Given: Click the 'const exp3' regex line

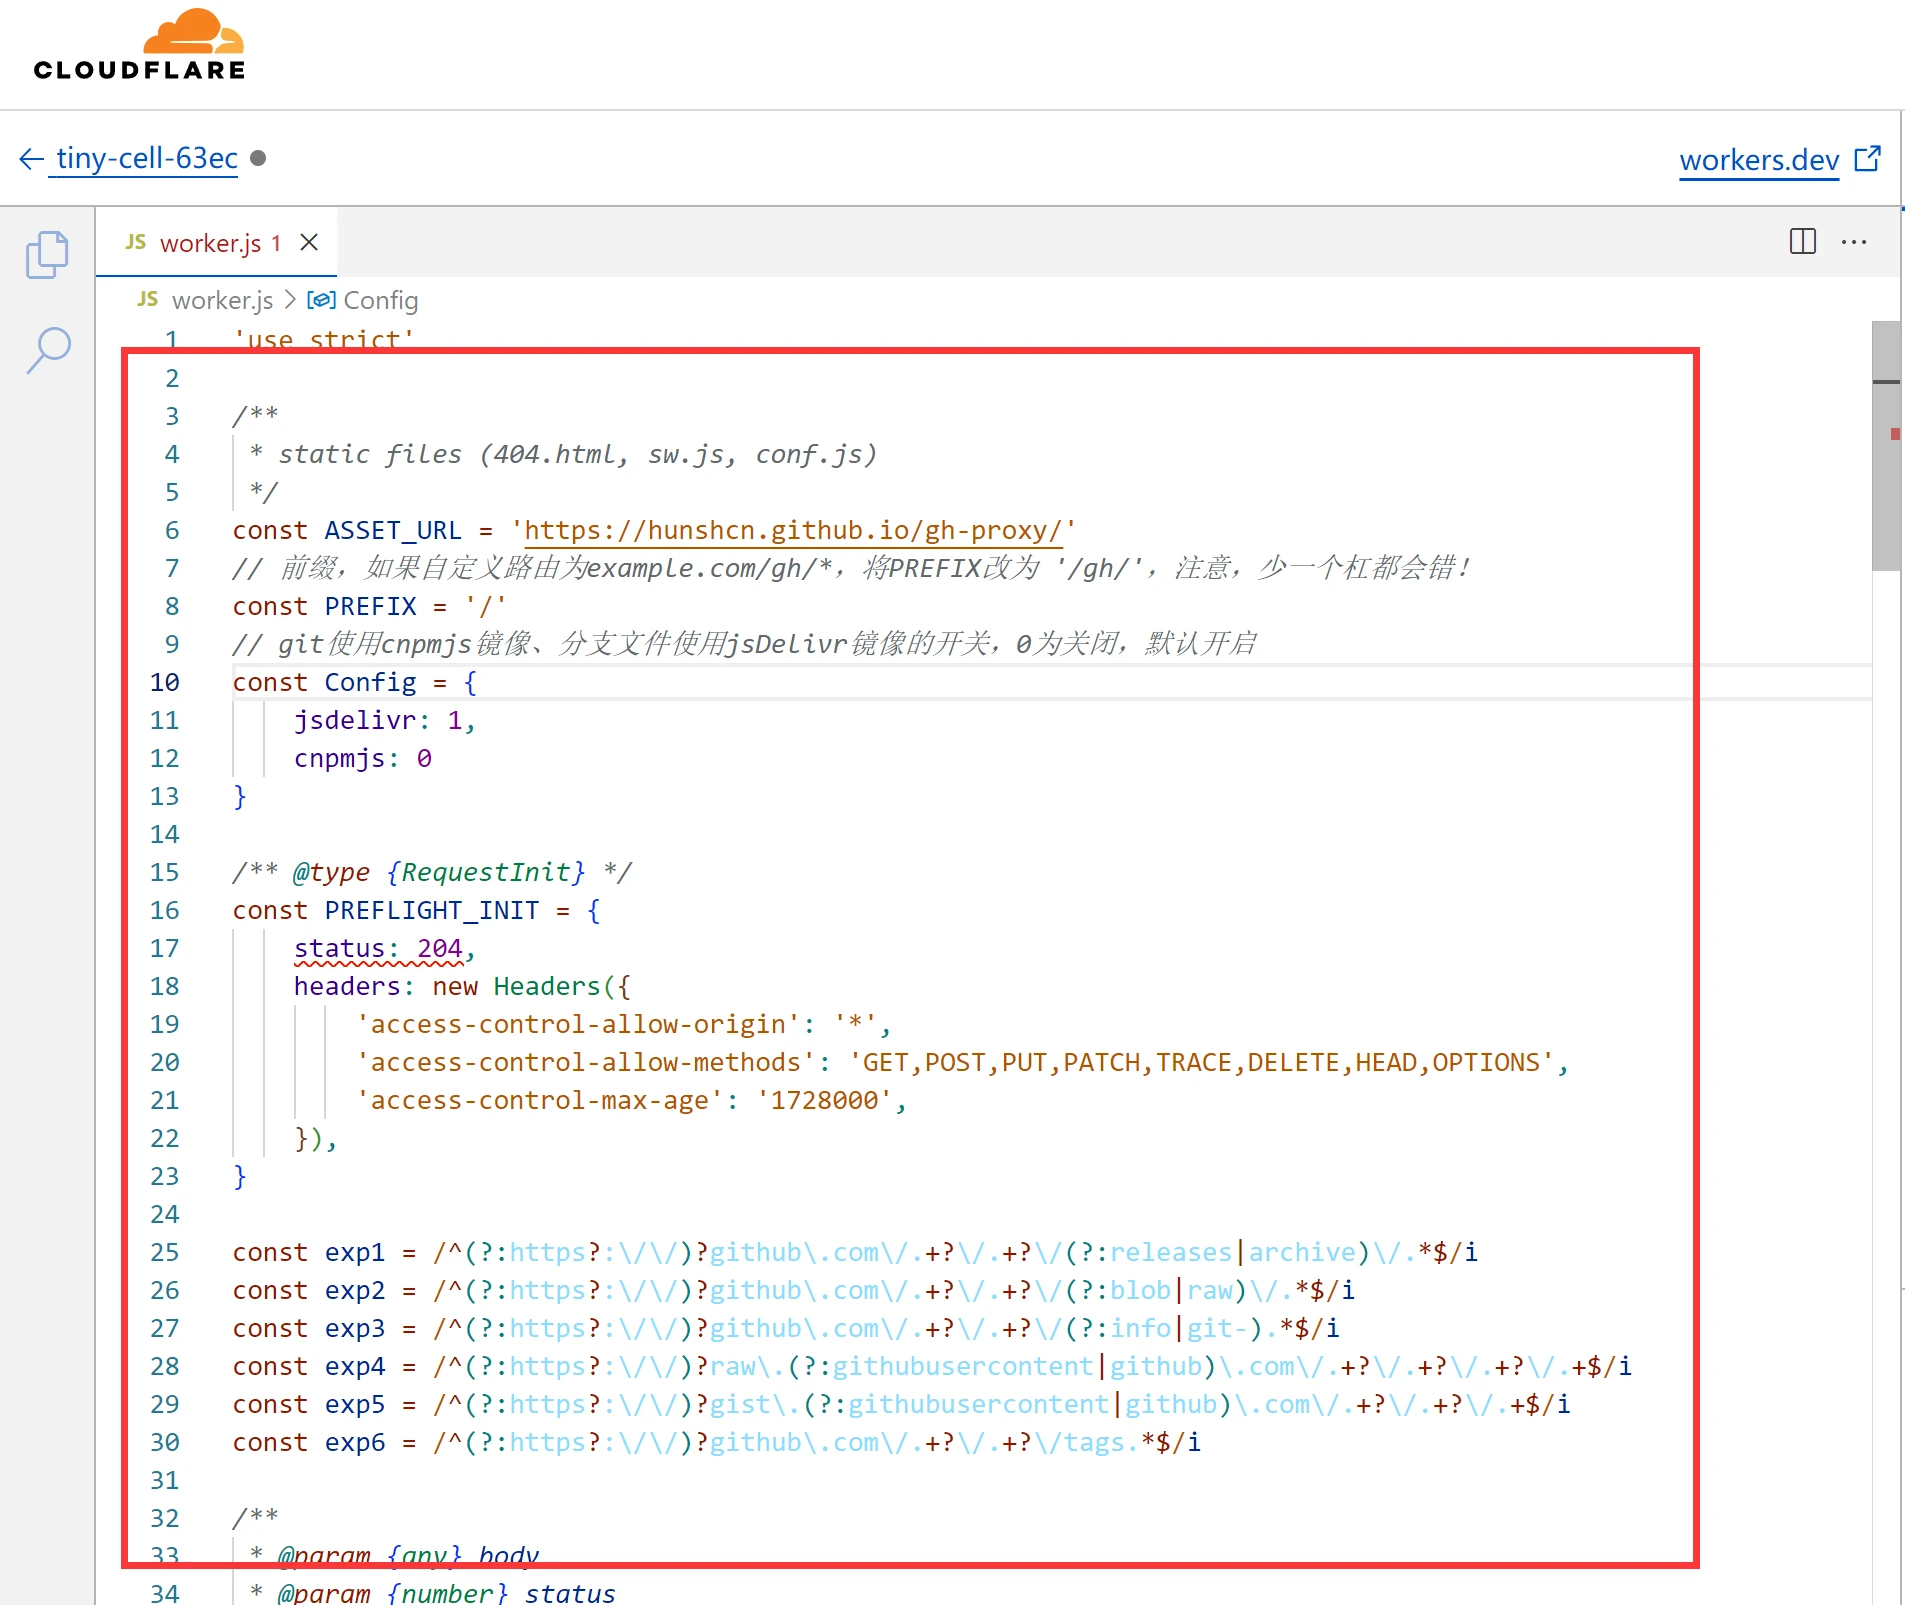Looking at the screenshot, I should (x=786, y=1328).
